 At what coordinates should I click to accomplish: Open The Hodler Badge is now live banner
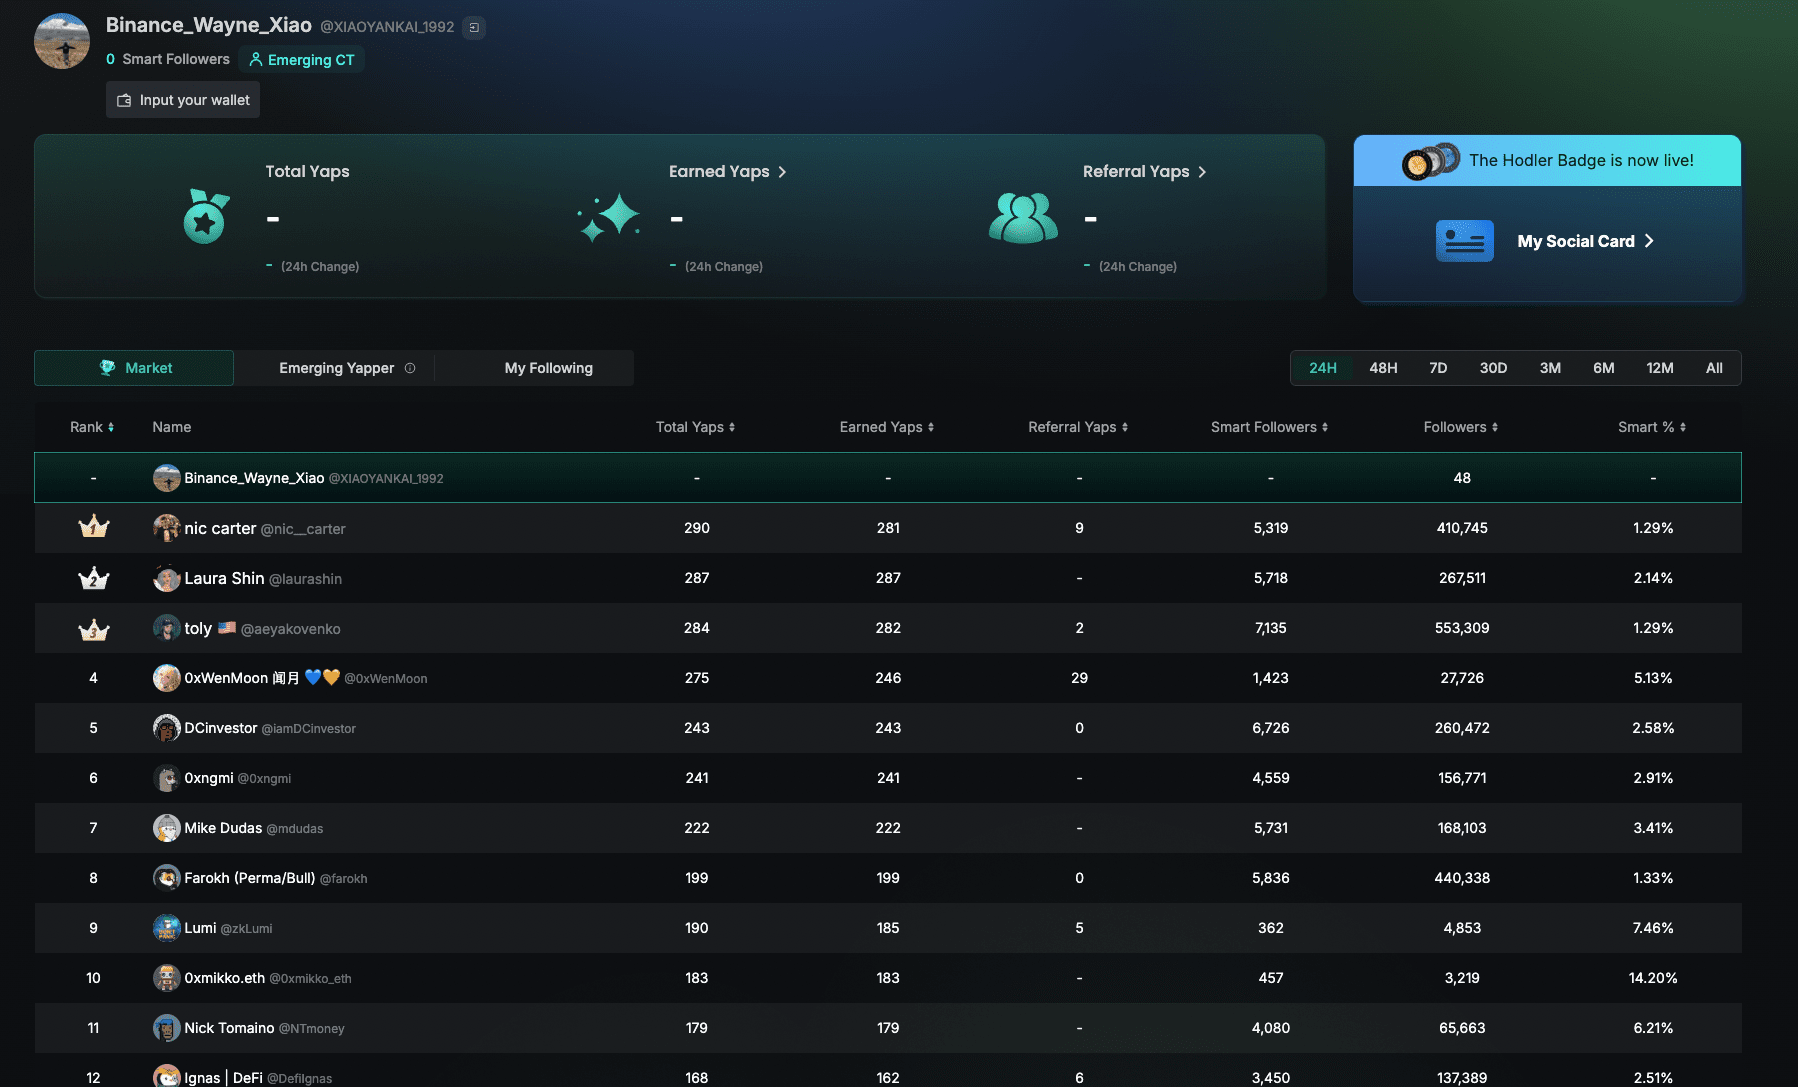coord(1547,160)
